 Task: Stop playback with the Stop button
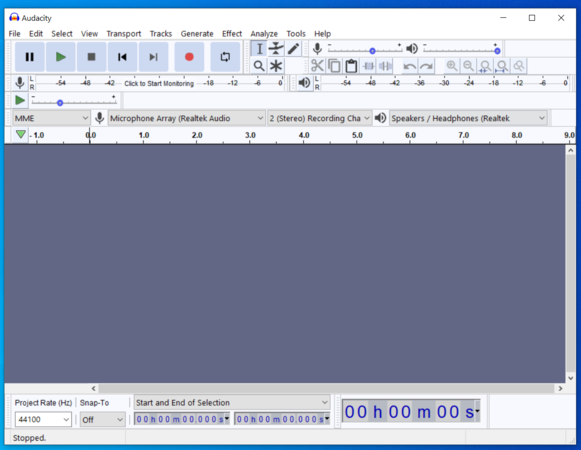point(91,57)
